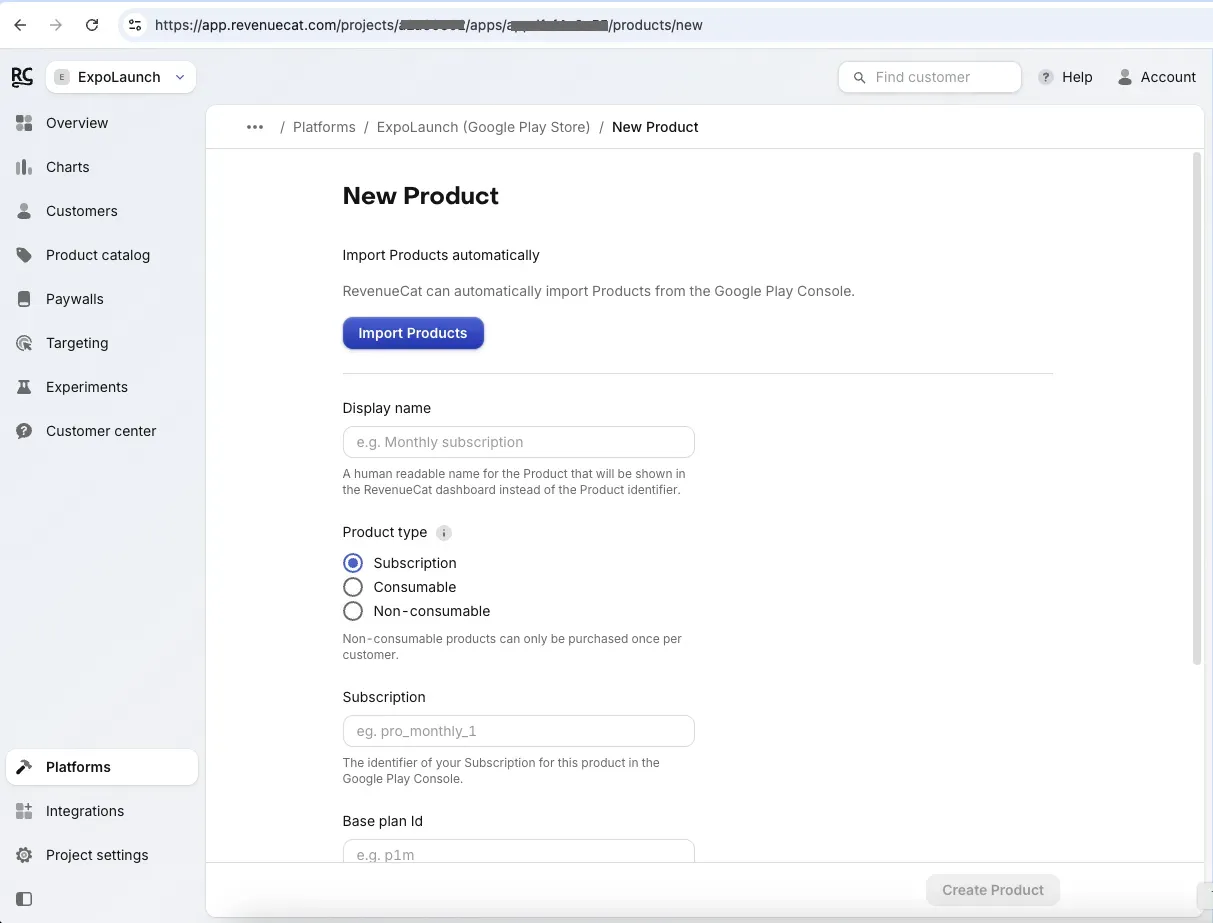
Task: Click Project settings in the sidebar
Action: click(x=102, y=855)
